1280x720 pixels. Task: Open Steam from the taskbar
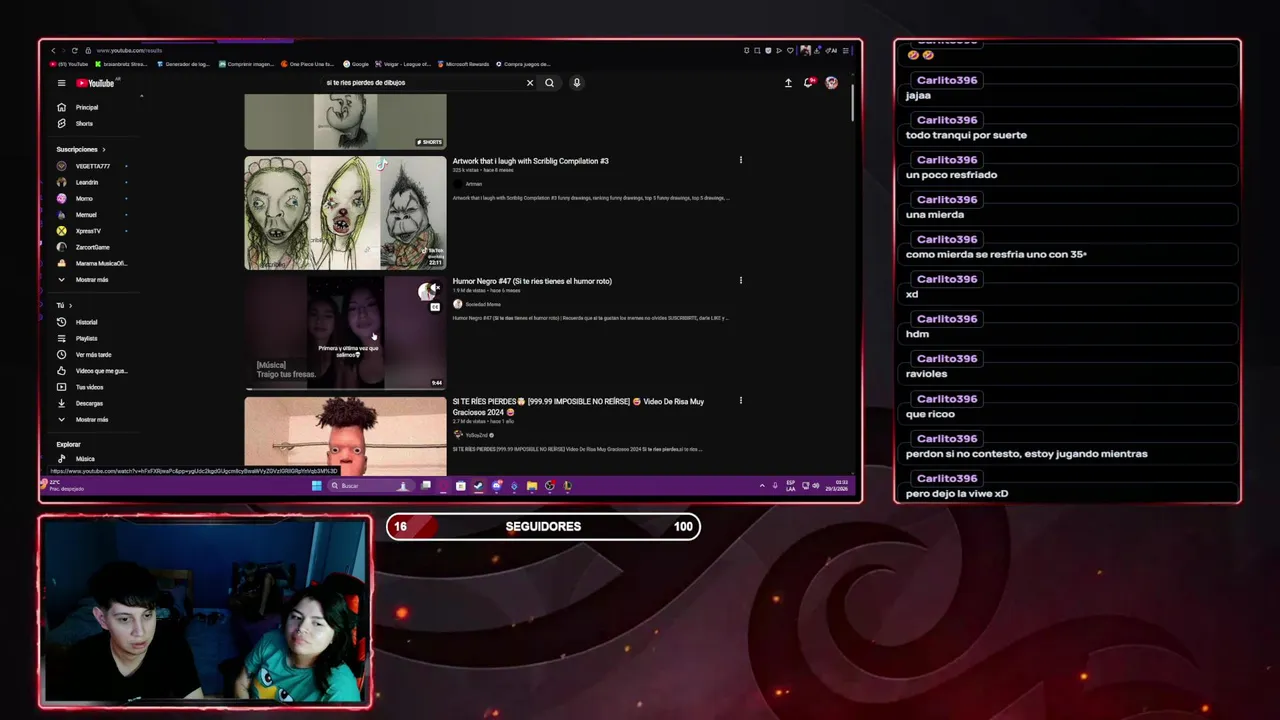coord(478,486)
